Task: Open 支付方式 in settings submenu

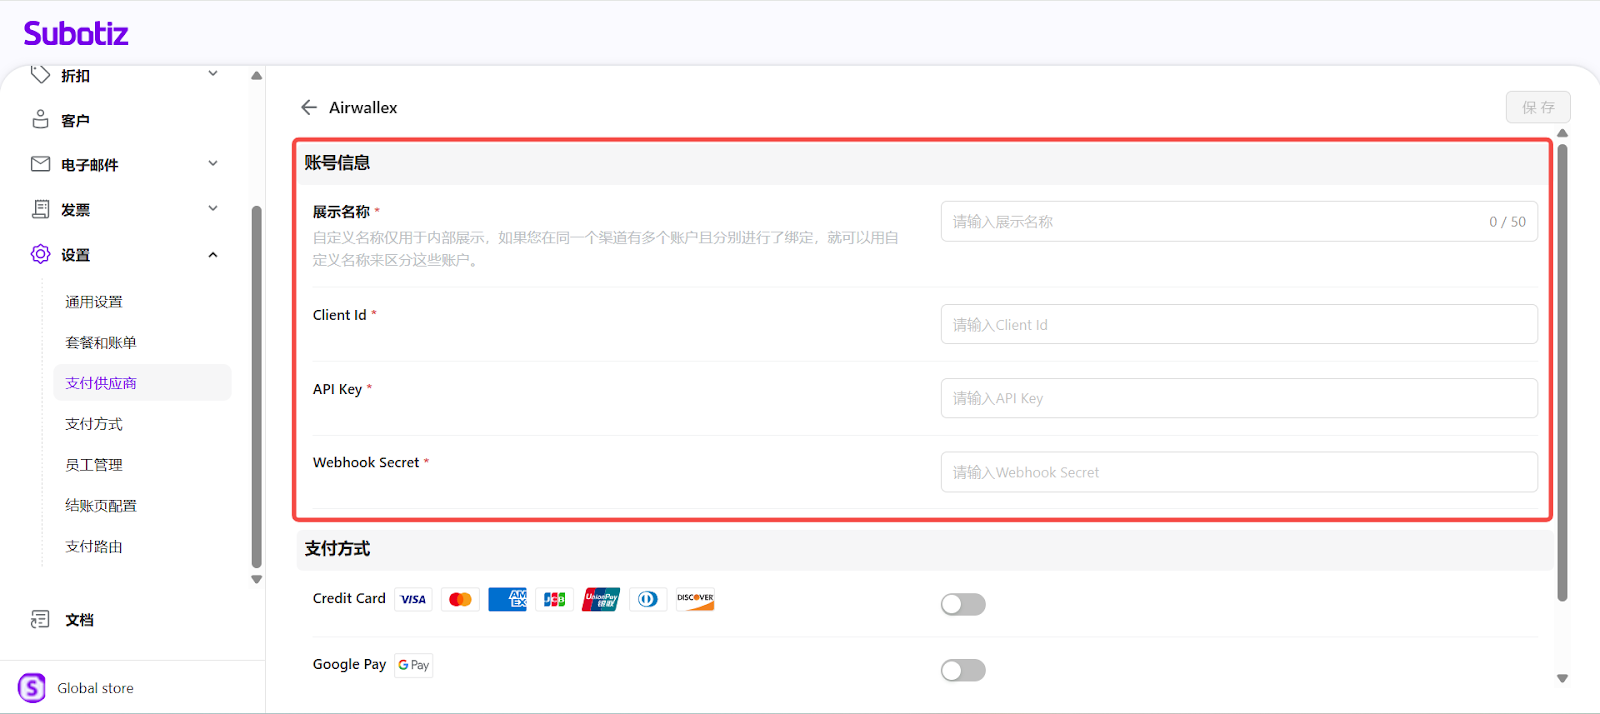Action: (x=94, y=424)
